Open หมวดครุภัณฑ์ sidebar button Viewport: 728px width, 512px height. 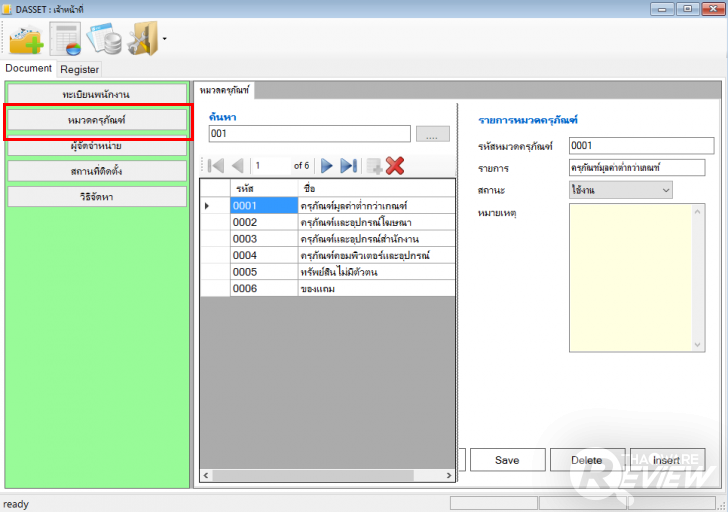[97, 120]
